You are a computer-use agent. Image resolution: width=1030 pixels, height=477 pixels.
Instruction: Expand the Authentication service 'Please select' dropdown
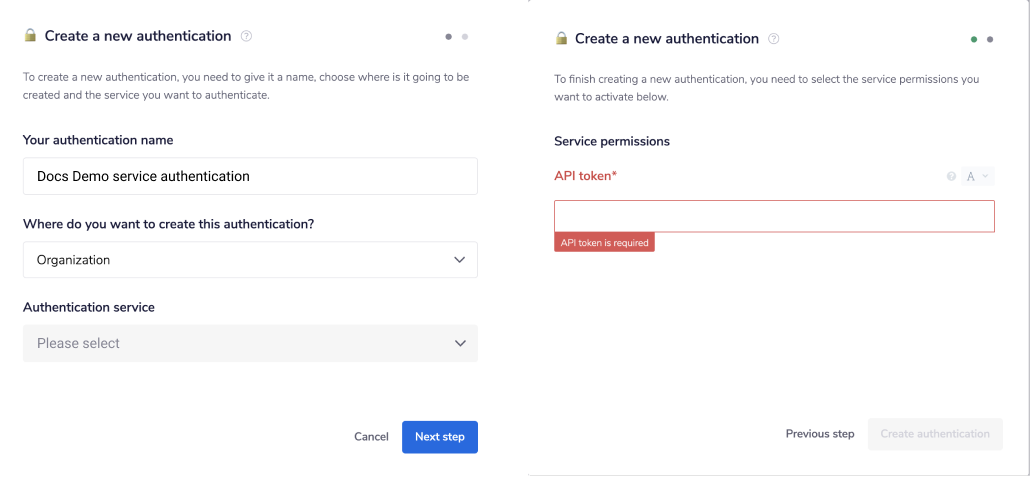coord(250,343)
